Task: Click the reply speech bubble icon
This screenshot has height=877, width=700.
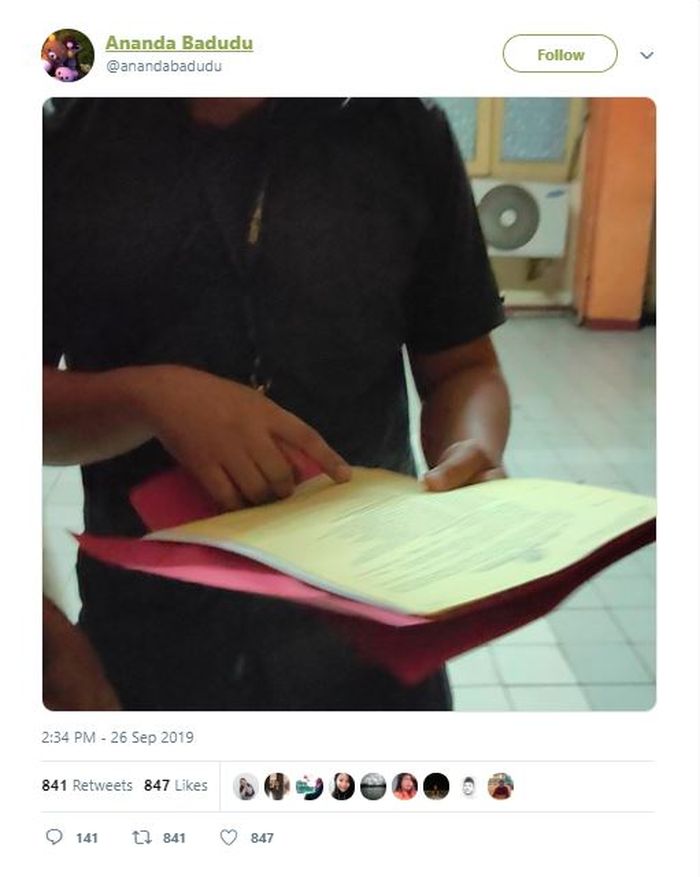Action: pos(54,837)
